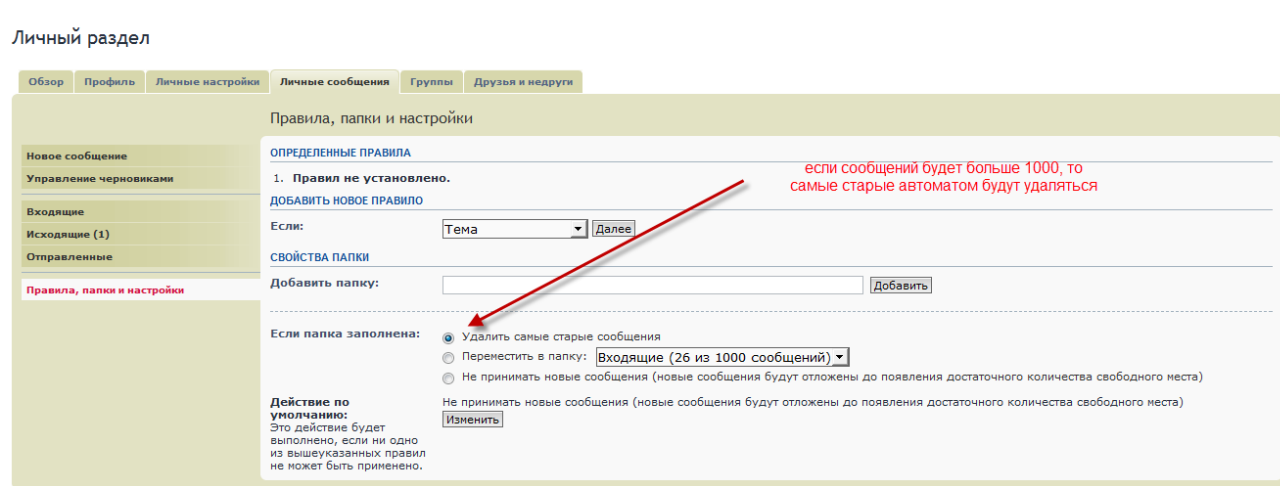Open the Исходящие (1) folder
The image size is (1280, 486).
pyautogui.click(x=68, y=234)
